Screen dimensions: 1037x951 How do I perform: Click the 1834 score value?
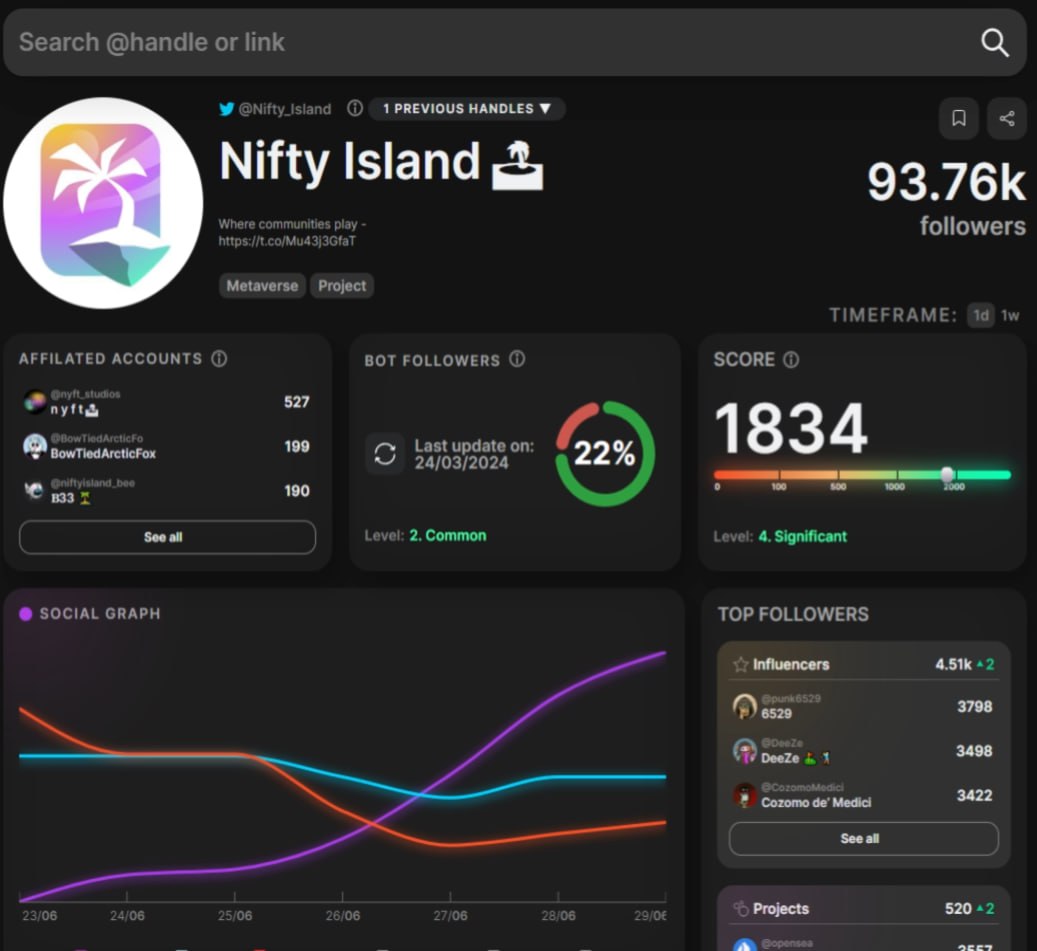click(791, 429)
